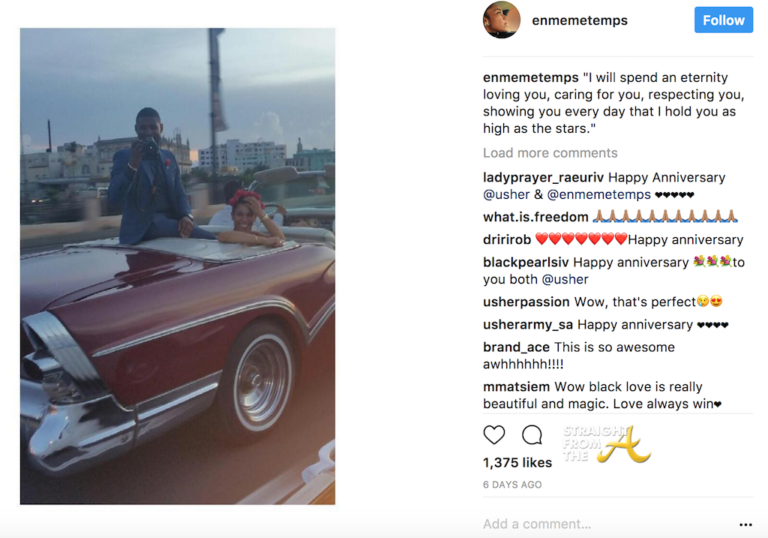
Task: Click the heart like icon
Action: pos(494,435)
